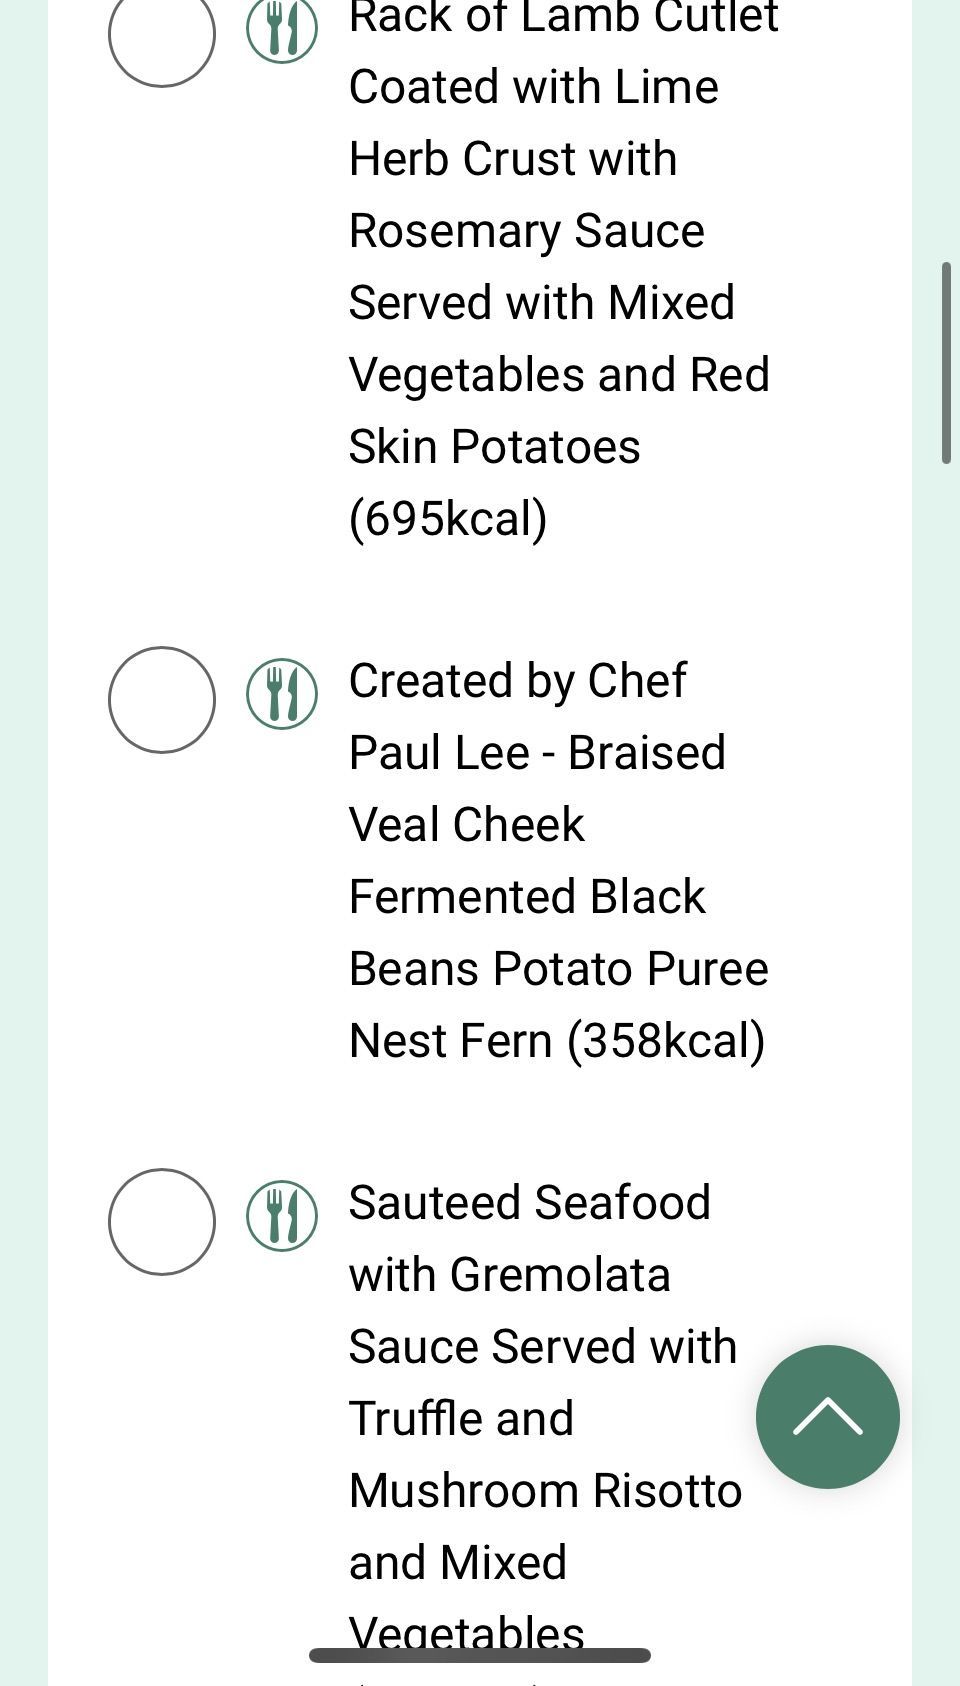Tap the "Skin Potatoes" text line
Image resolution: width=960 pixels, height=1686 pixels.
[495, 447]
